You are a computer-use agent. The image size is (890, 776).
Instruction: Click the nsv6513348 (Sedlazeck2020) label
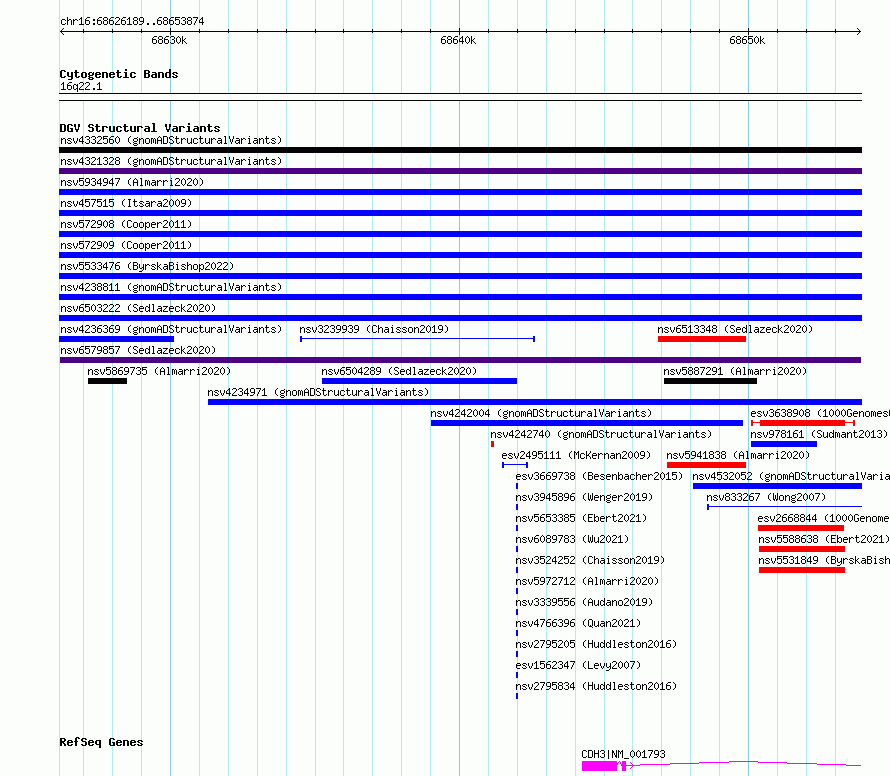click(735, 329)
